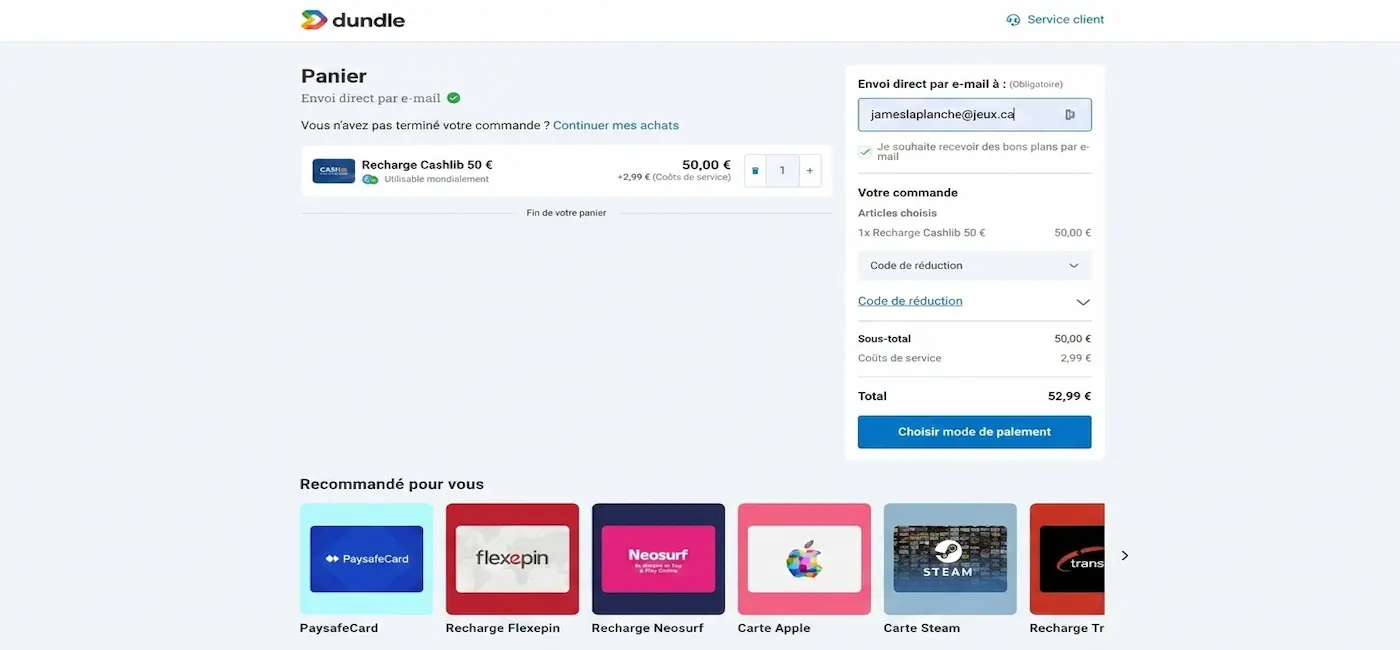The height and width of the screenshot is (650, 1400).
Task: Click the Recharge Cashlib 50 € title
Action: pyautogui.click(x=427, y=165)
